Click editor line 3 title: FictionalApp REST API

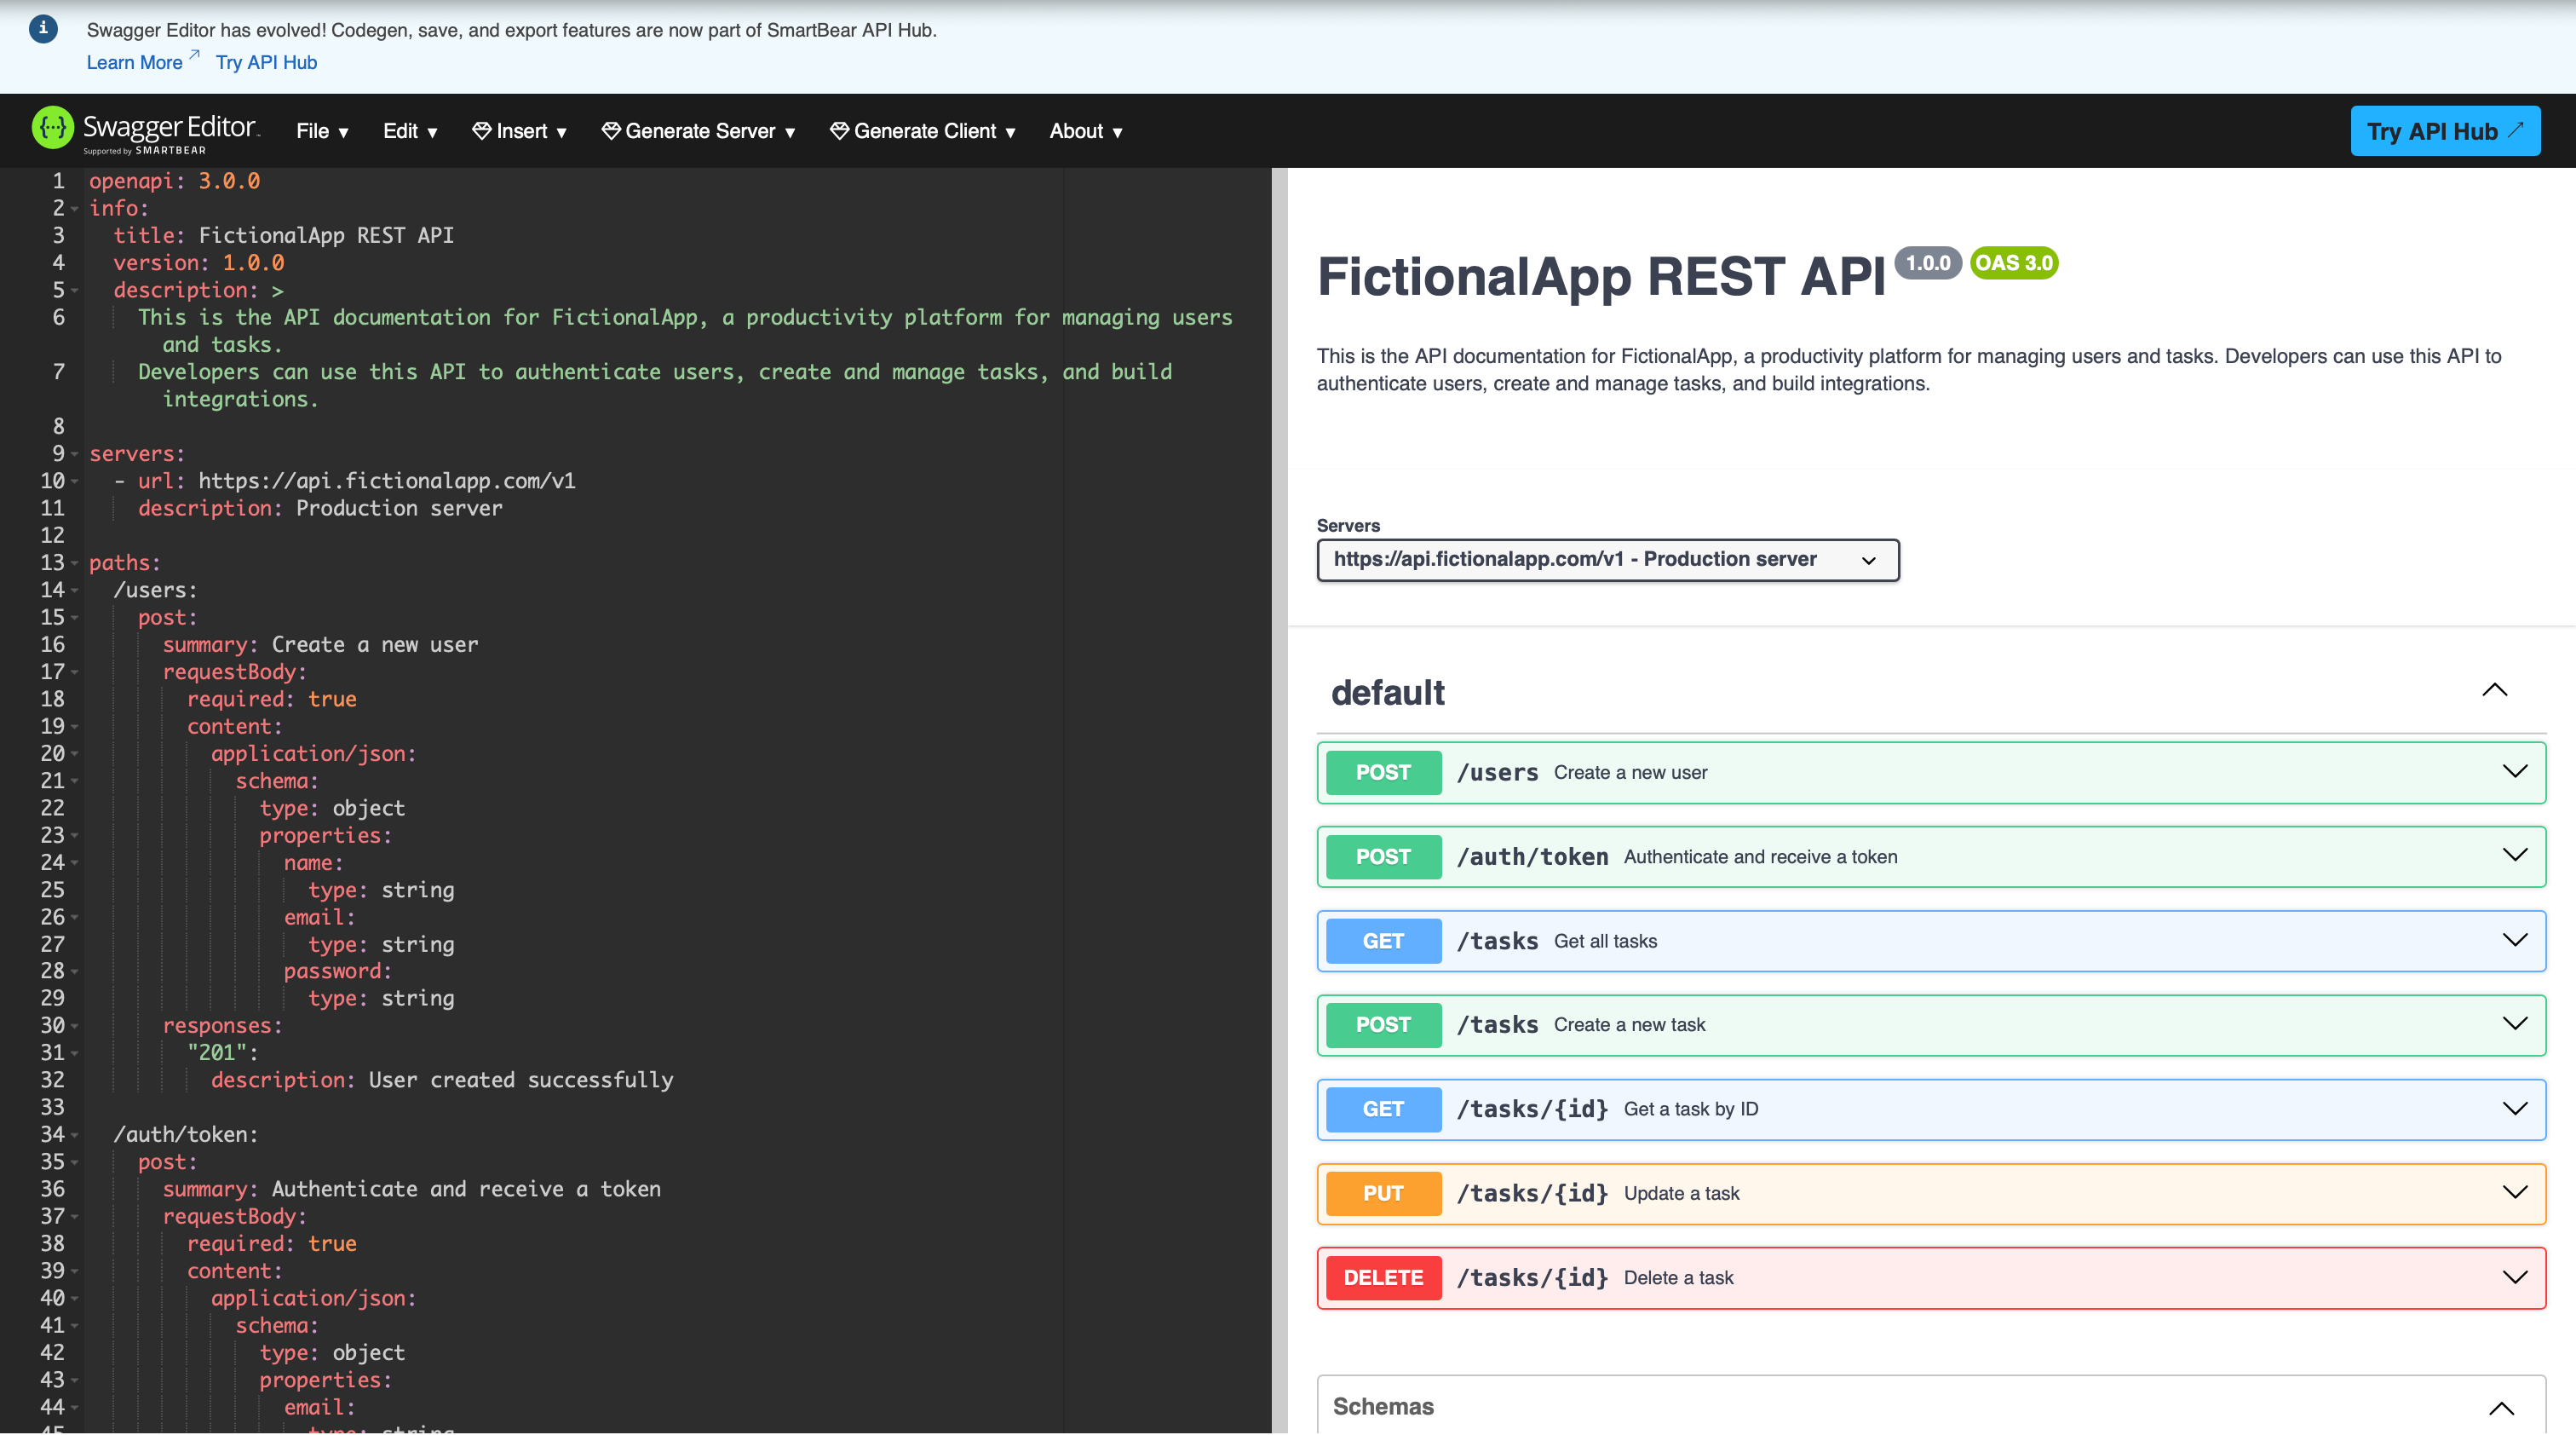tap(283, 235)
